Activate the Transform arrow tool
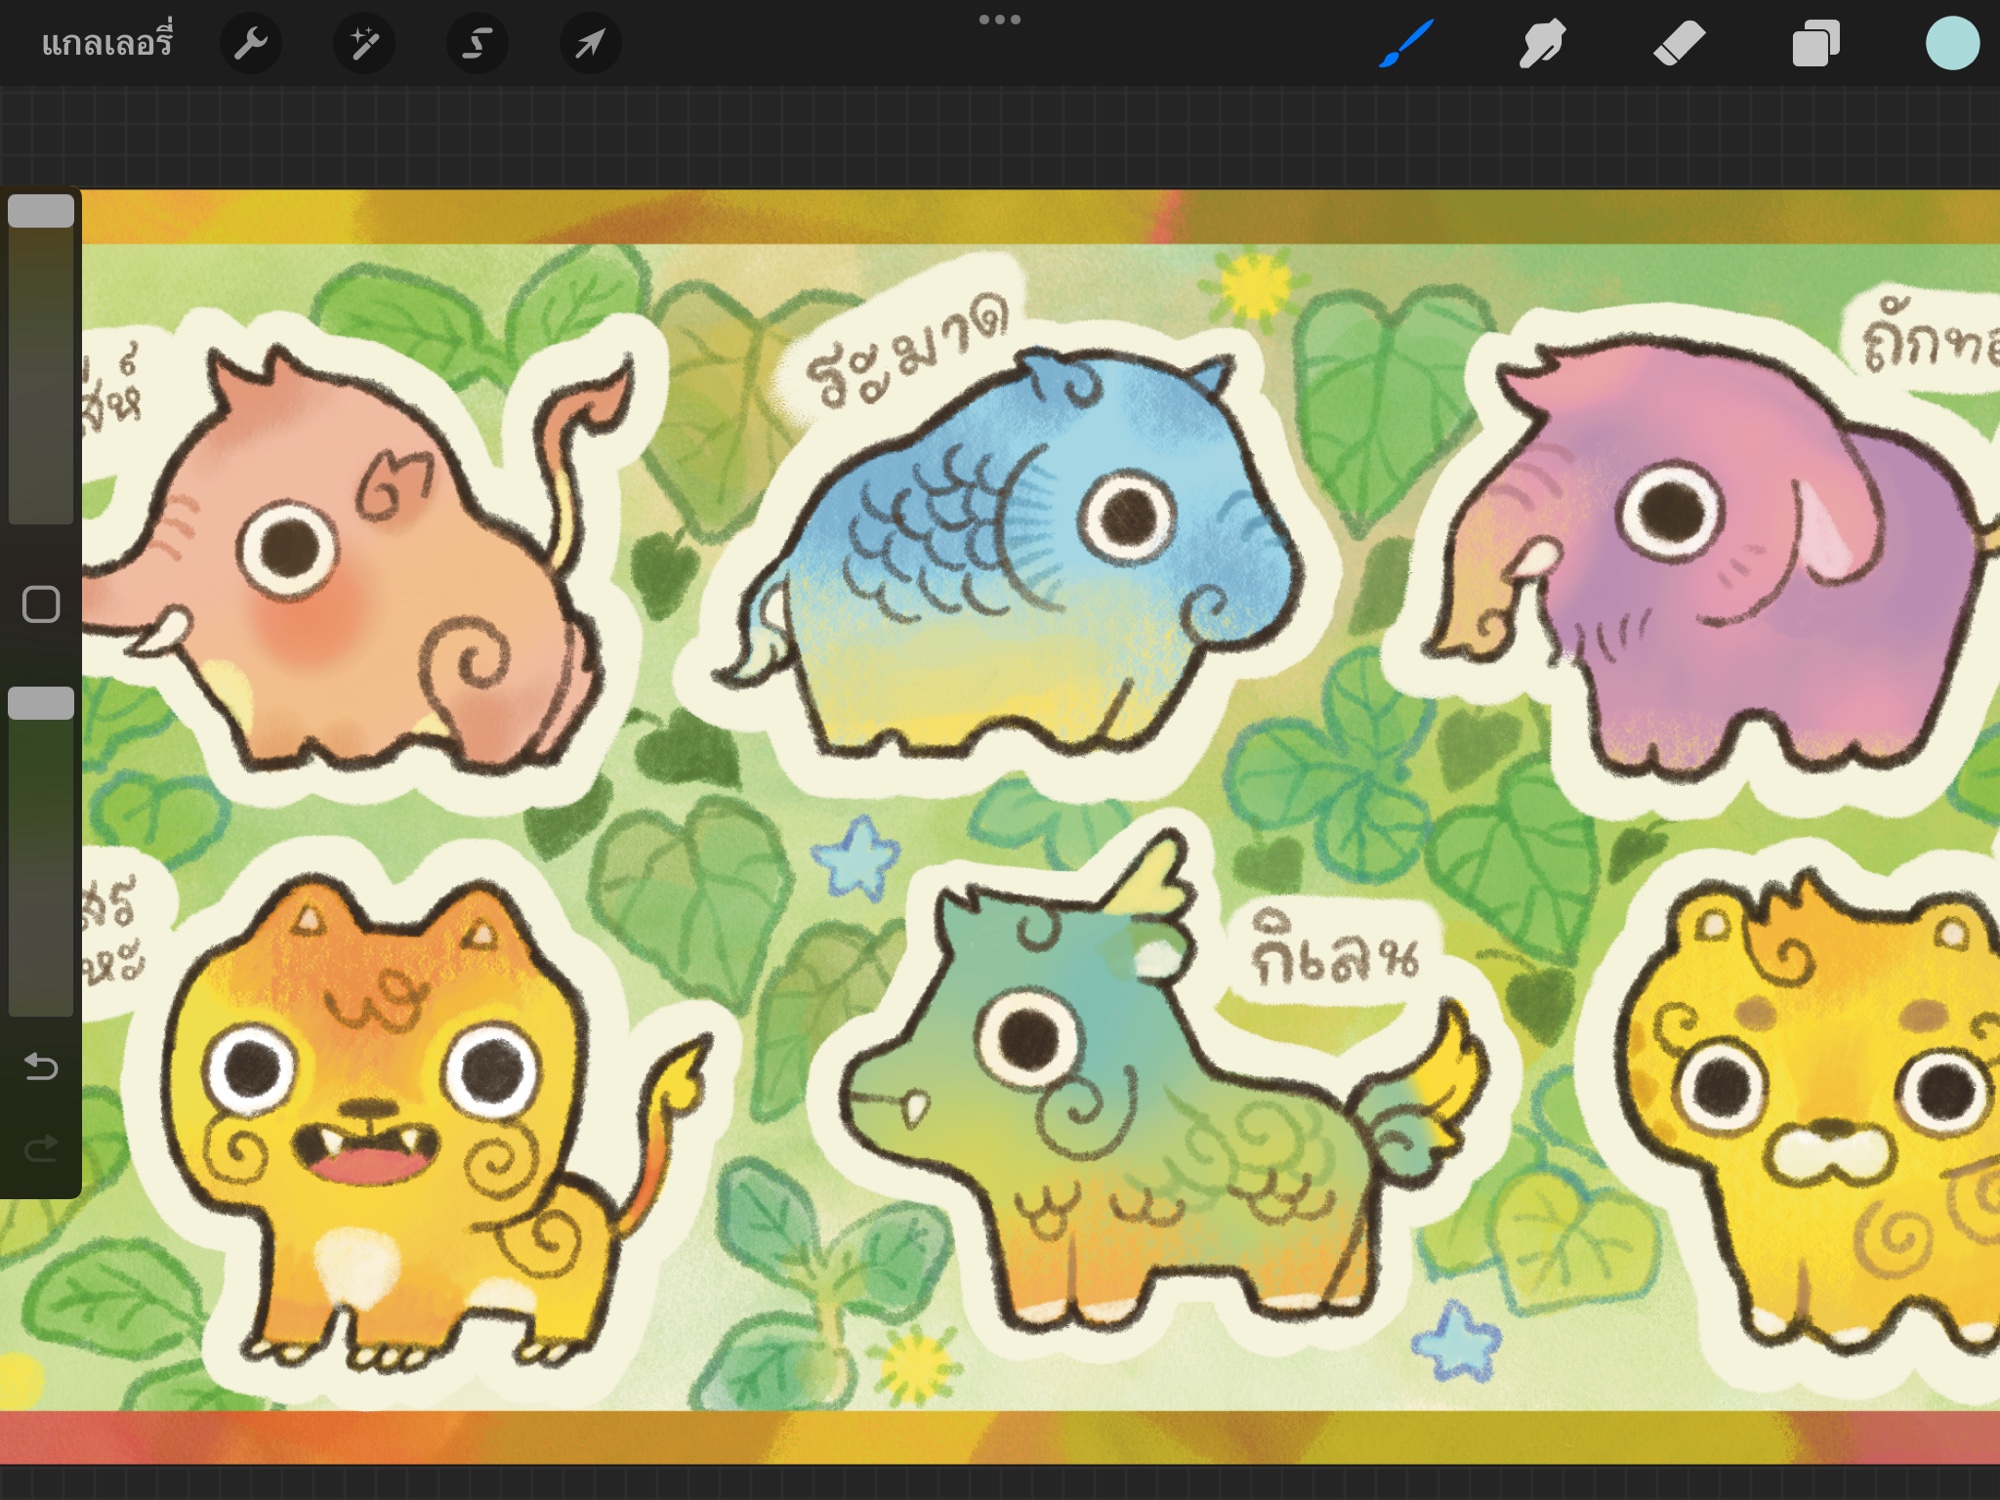Screen dimensions: 2000x1500 [590, 44]
